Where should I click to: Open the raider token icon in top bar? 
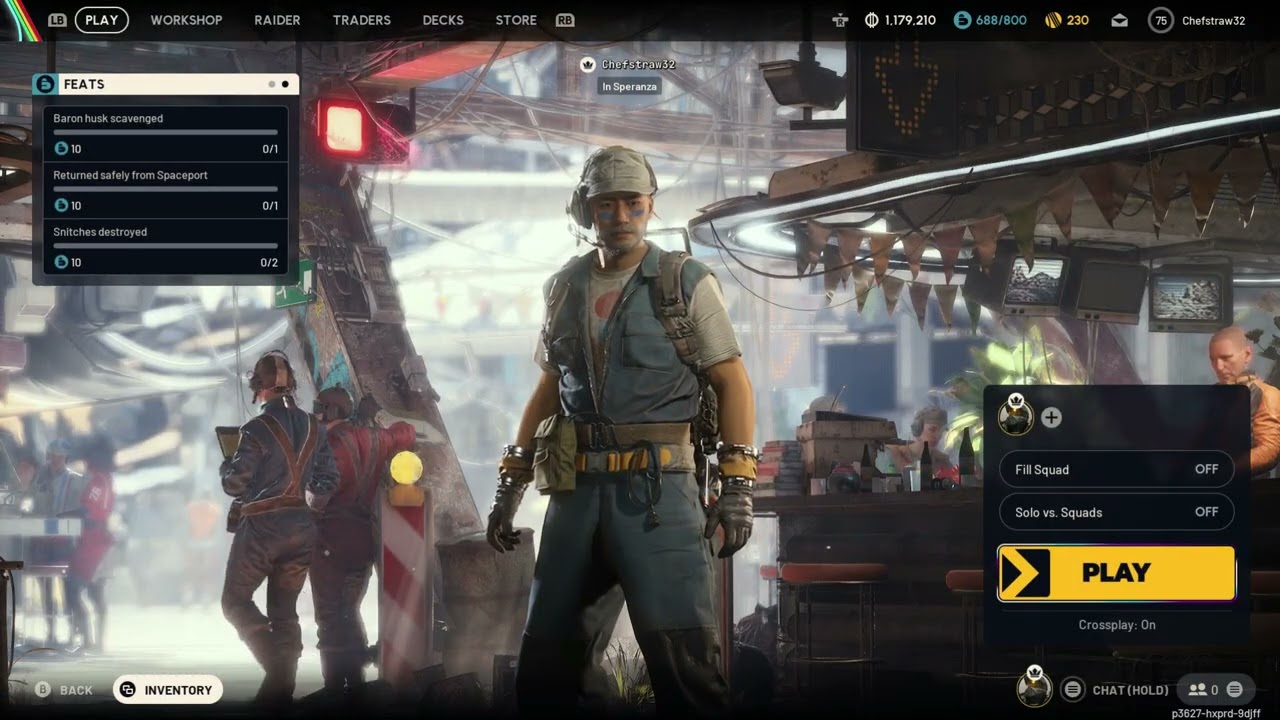click(840, 20)
